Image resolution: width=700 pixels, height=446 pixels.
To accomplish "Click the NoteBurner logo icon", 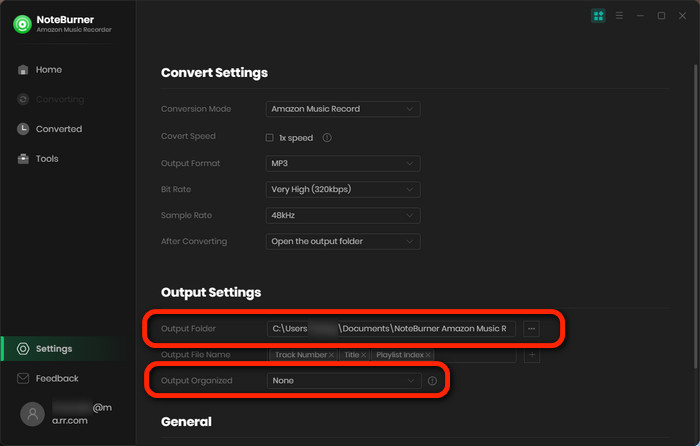I will [x=22, y=24].
